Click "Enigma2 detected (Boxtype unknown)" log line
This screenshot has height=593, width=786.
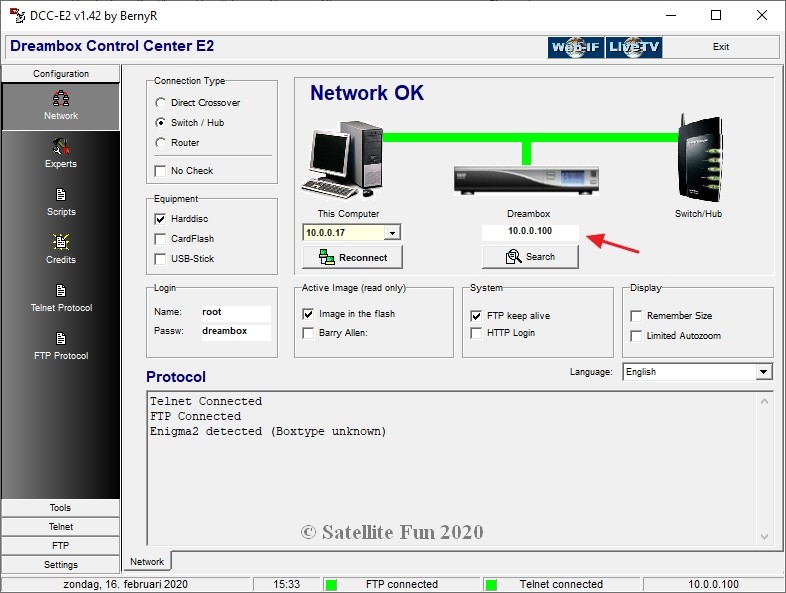click(x=268, y=432)
